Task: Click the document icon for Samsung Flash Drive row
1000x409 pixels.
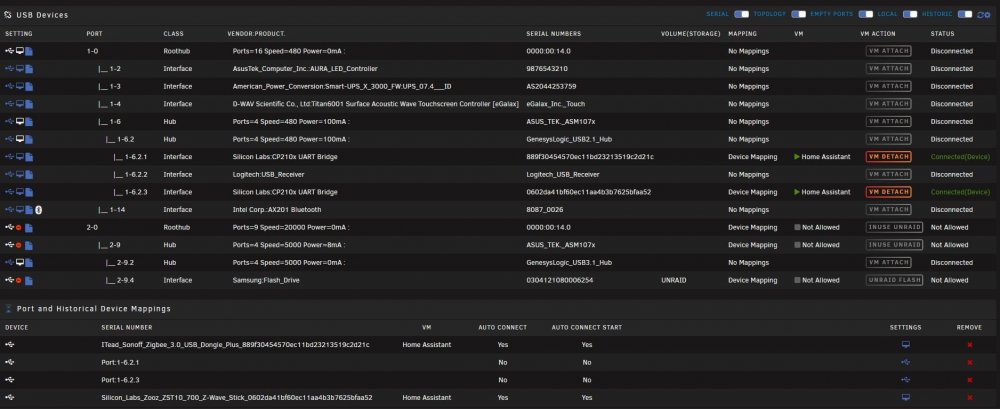Action: 29,280
